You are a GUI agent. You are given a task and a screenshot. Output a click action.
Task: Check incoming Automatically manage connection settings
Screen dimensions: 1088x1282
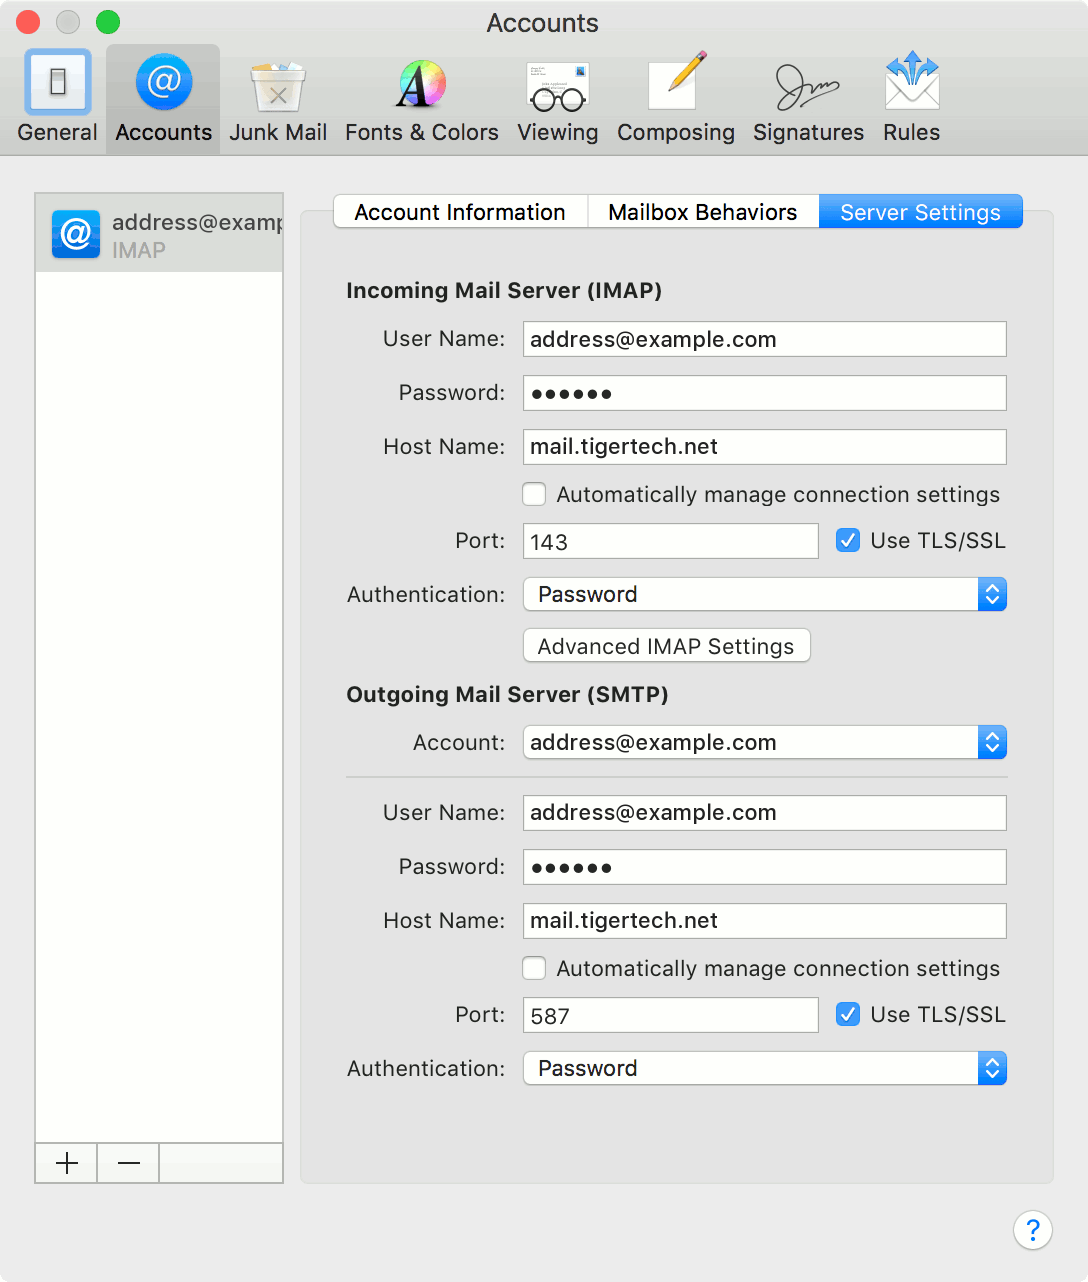[x=534, y=494]
